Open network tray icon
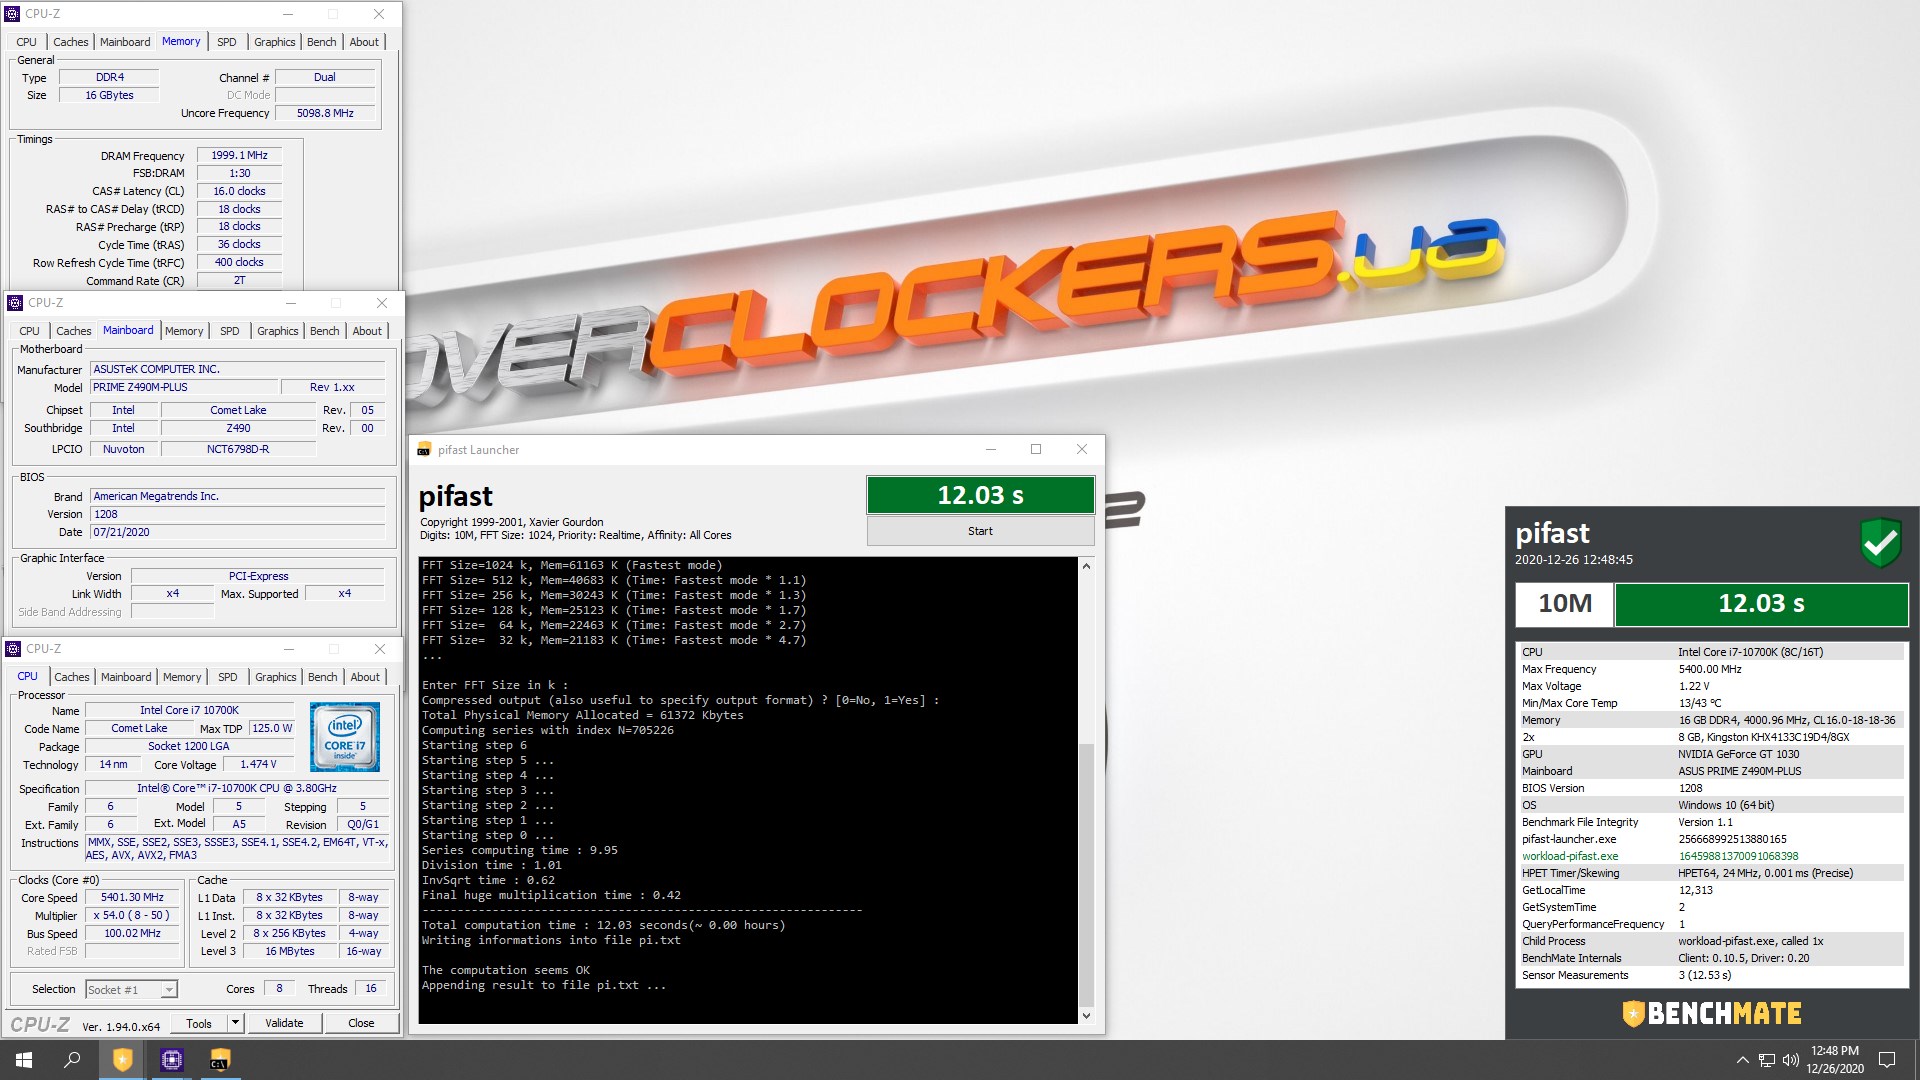 [1767, 1060]
